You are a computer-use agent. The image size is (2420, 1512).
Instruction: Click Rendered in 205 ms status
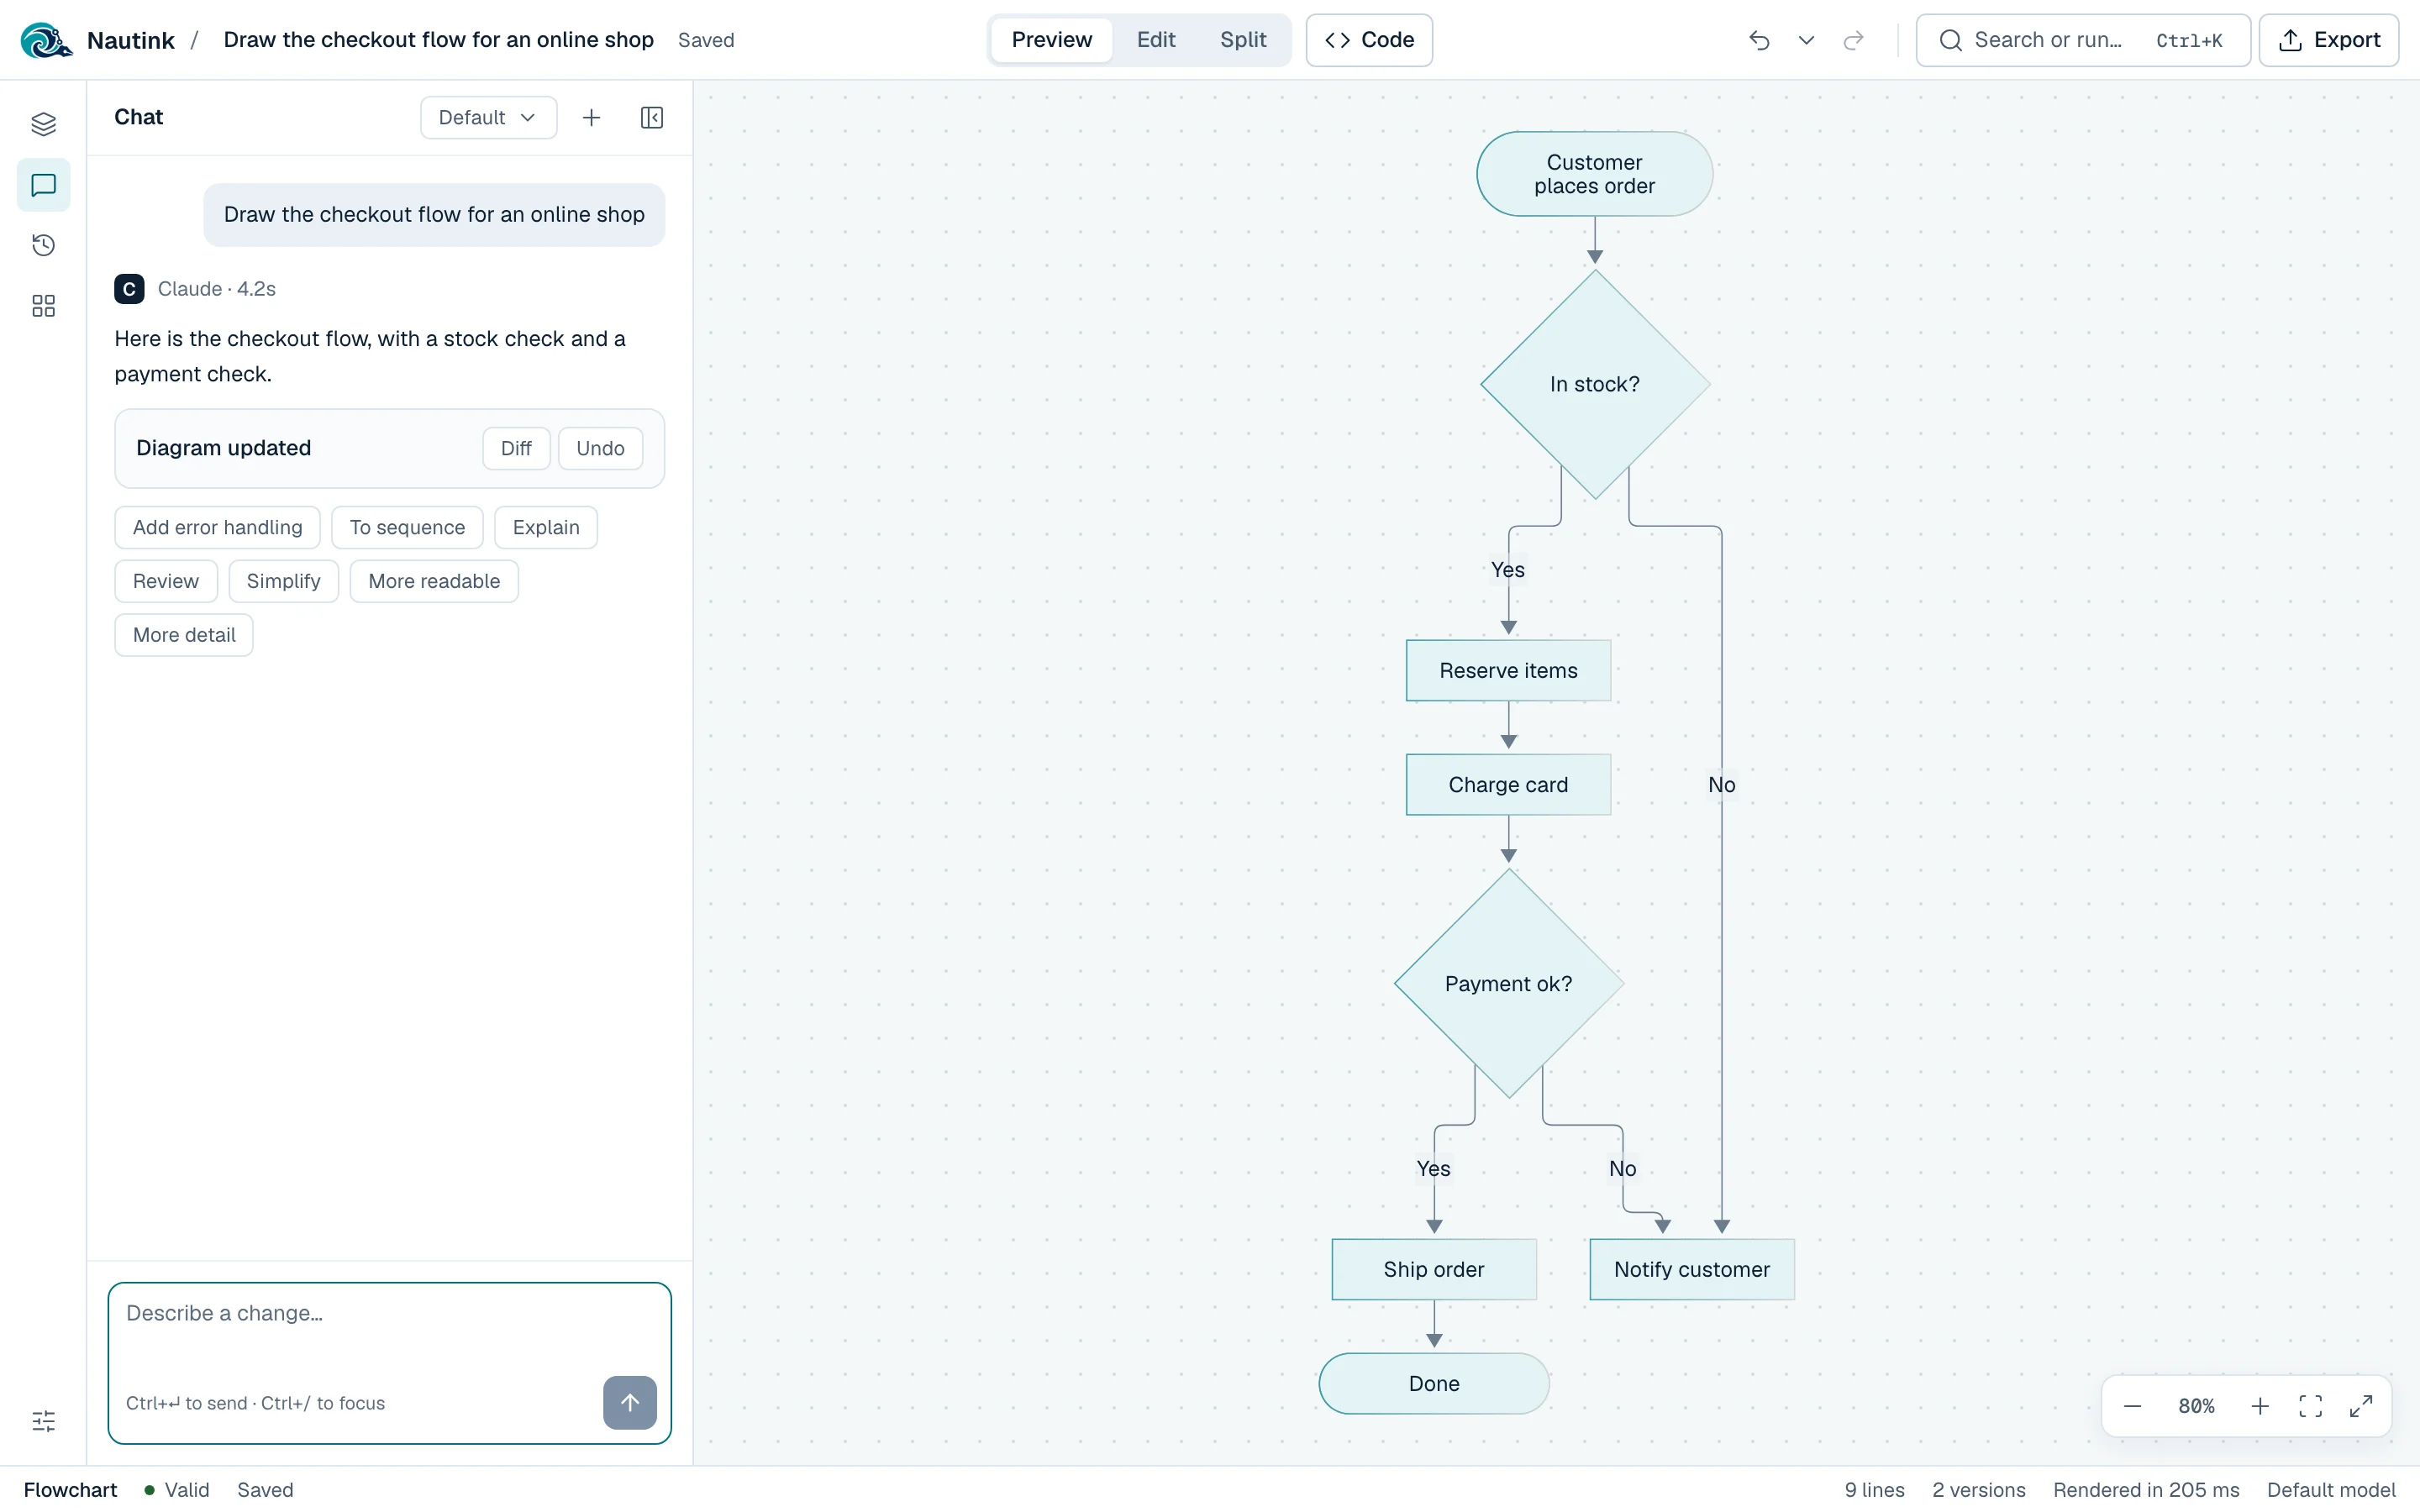pyautogui.click(x=2146, y=1489)
